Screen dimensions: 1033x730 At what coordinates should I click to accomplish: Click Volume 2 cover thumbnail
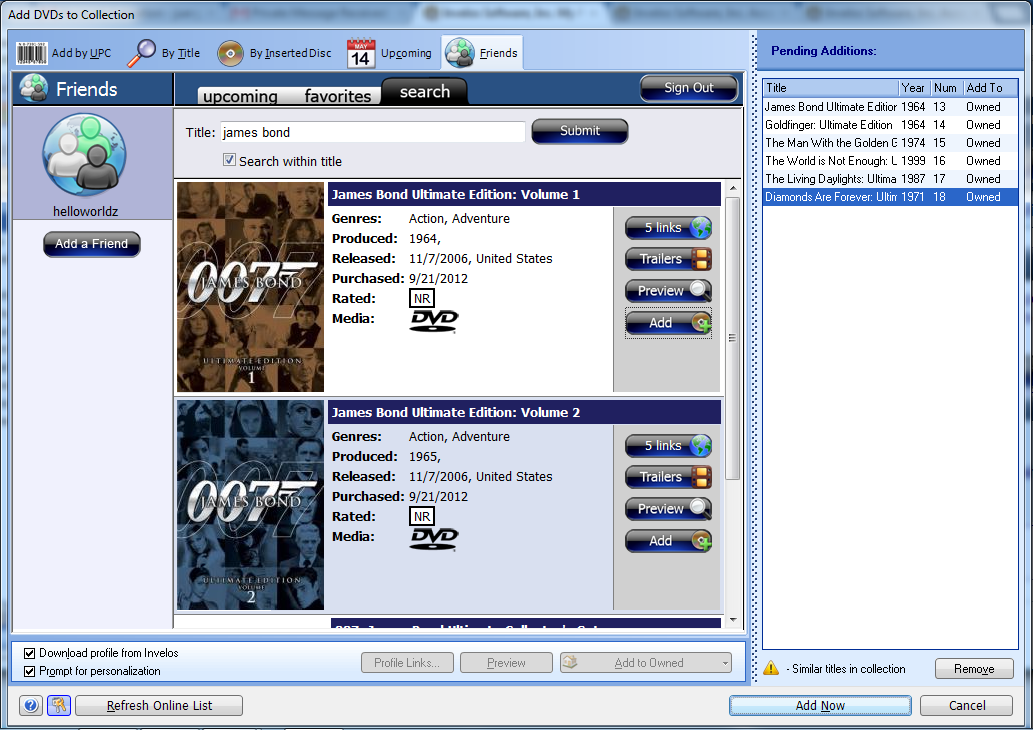250,505
